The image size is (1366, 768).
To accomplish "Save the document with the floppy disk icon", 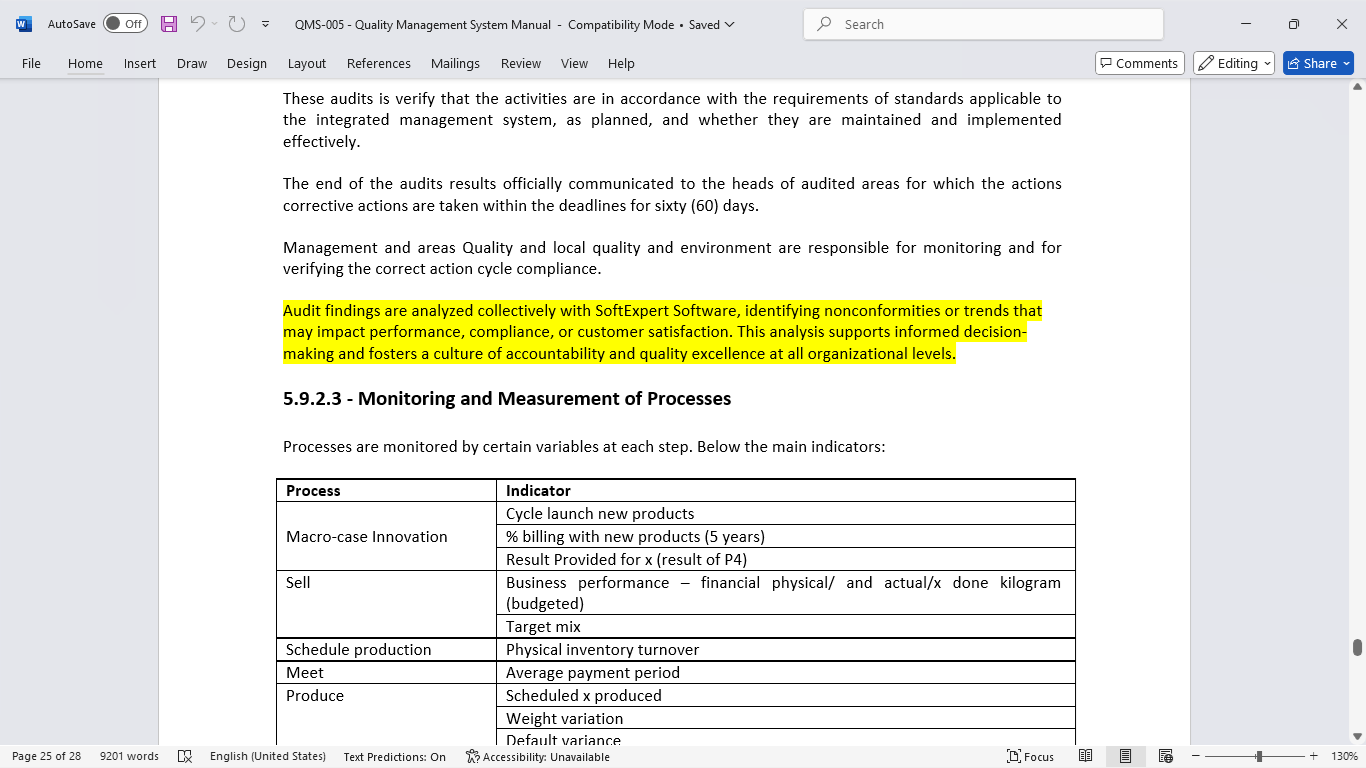I will click(x=169, y=24).
